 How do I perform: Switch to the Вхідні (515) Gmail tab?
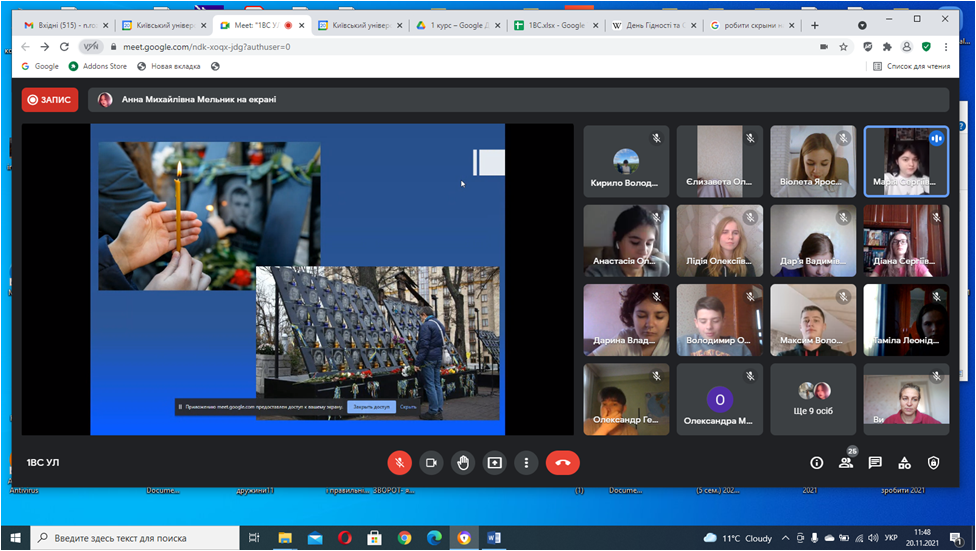[x=62, y=25]
